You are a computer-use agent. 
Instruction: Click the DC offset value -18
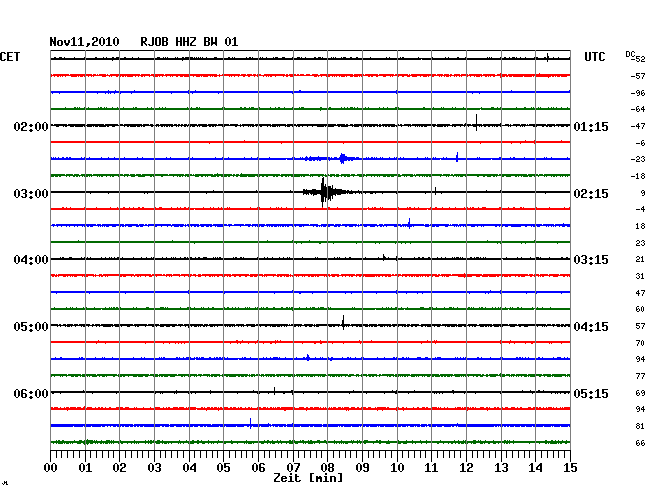pyautogui.click(x=638, y=176)
